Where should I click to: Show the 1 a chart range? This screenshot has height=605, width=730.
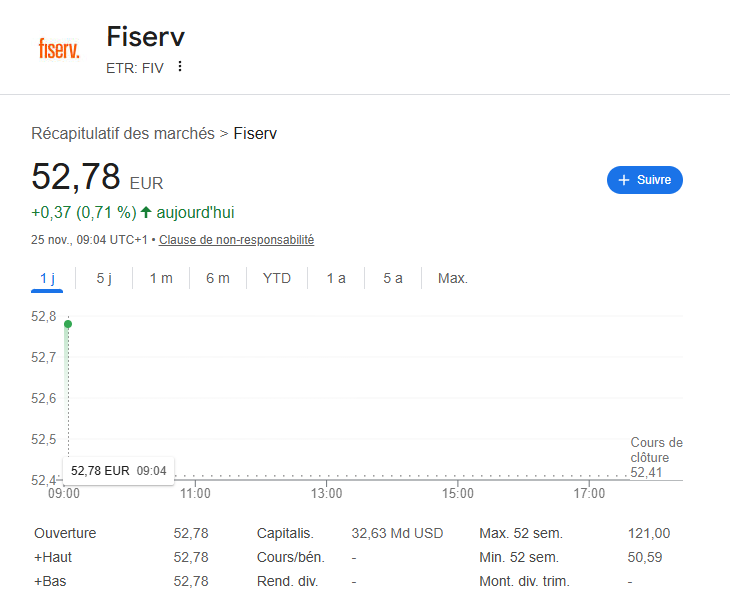pos(336,278)
